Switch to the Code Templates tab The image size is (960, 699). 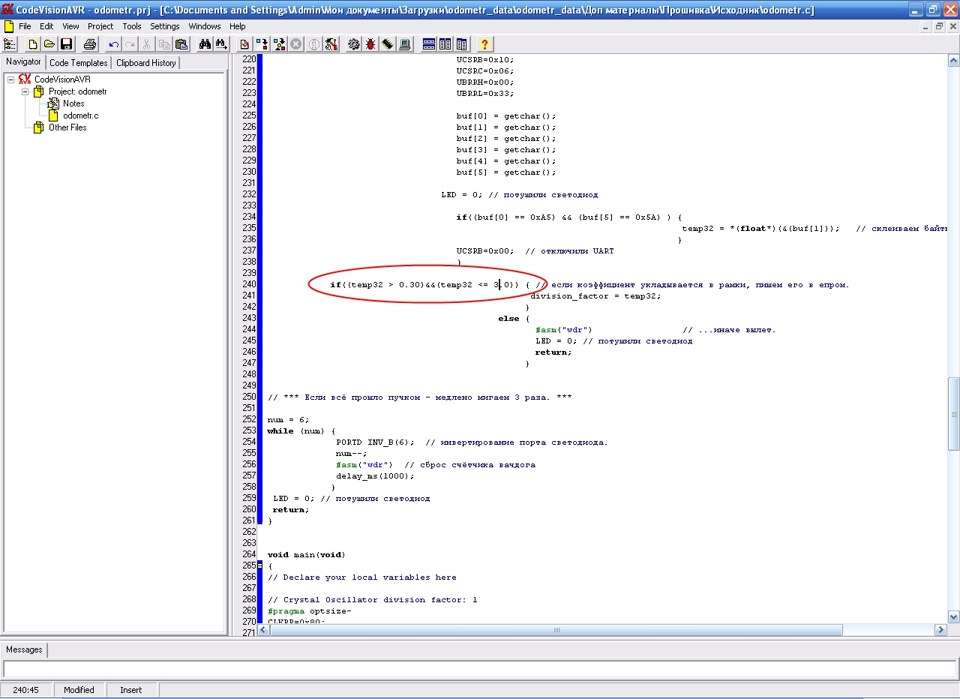coord(78,63)
